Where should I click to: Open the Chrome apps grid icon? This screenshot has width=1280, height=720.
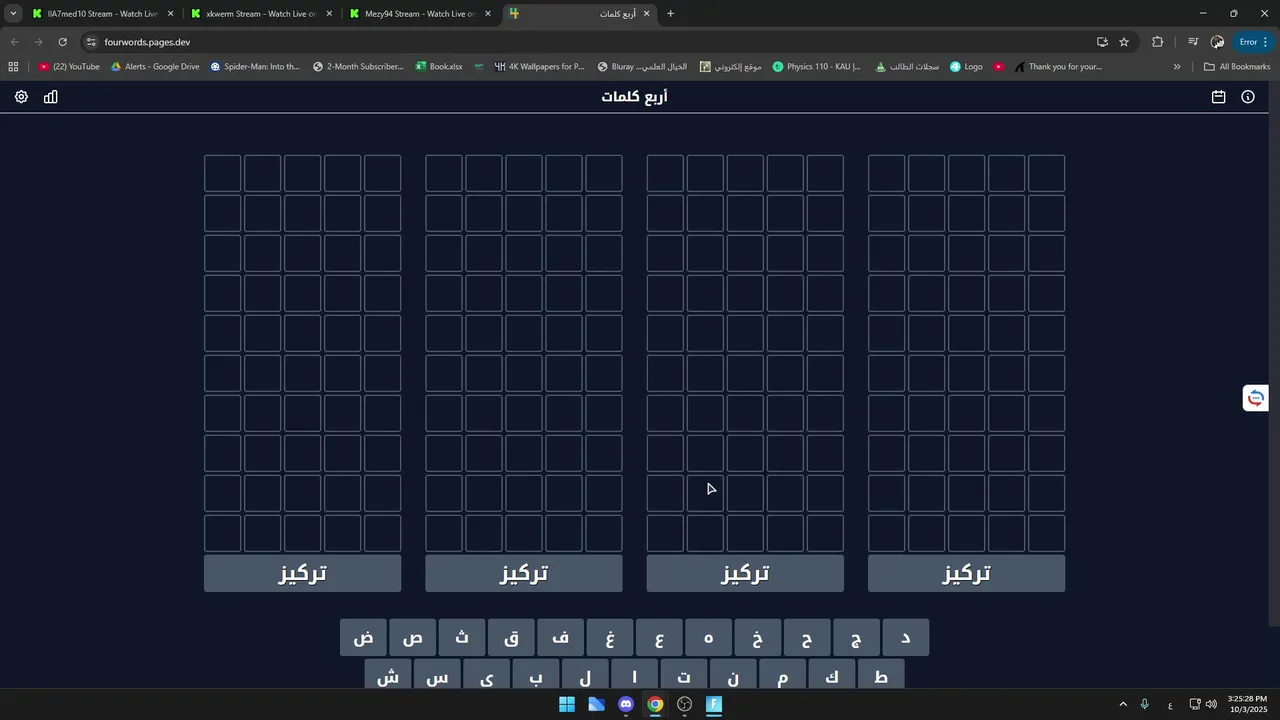pyautogui.click(x=13, y=67)
